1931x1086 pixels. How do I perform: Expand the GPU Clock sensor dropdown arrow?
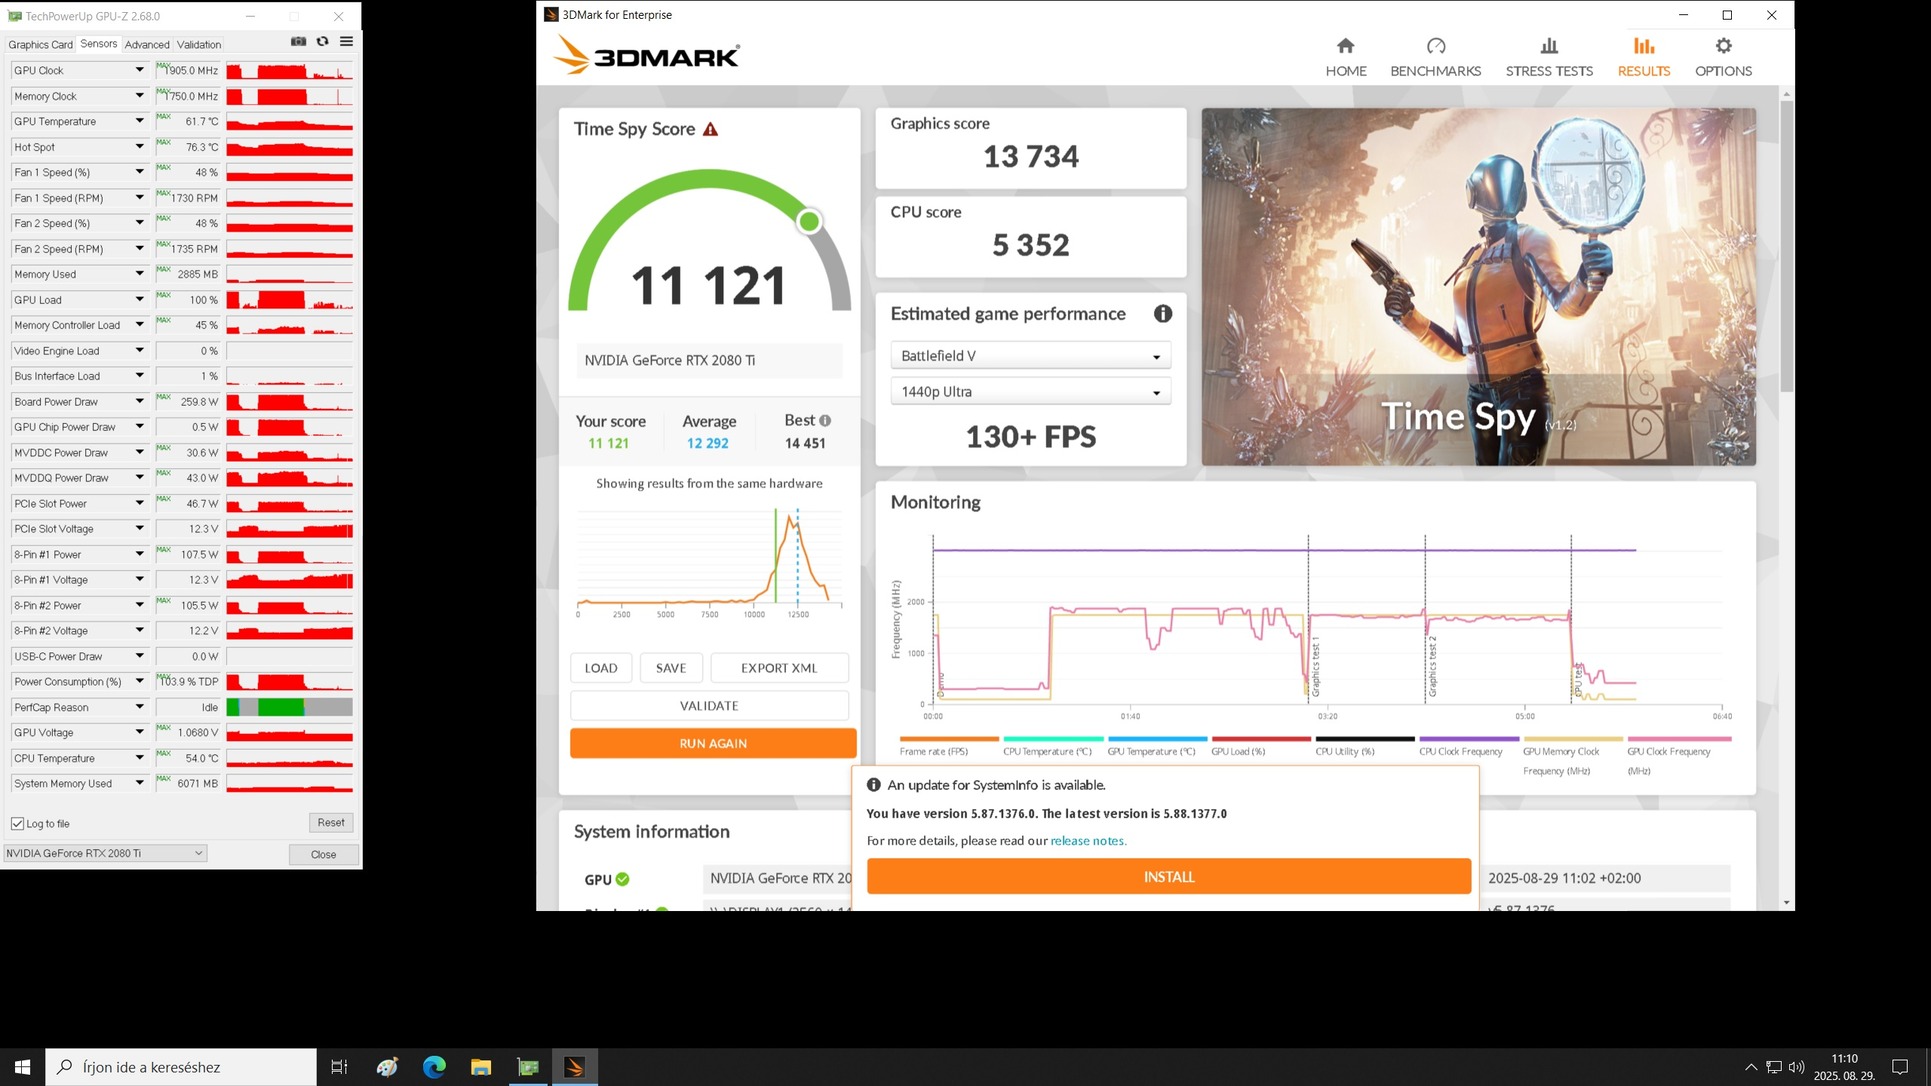point(139,70)
